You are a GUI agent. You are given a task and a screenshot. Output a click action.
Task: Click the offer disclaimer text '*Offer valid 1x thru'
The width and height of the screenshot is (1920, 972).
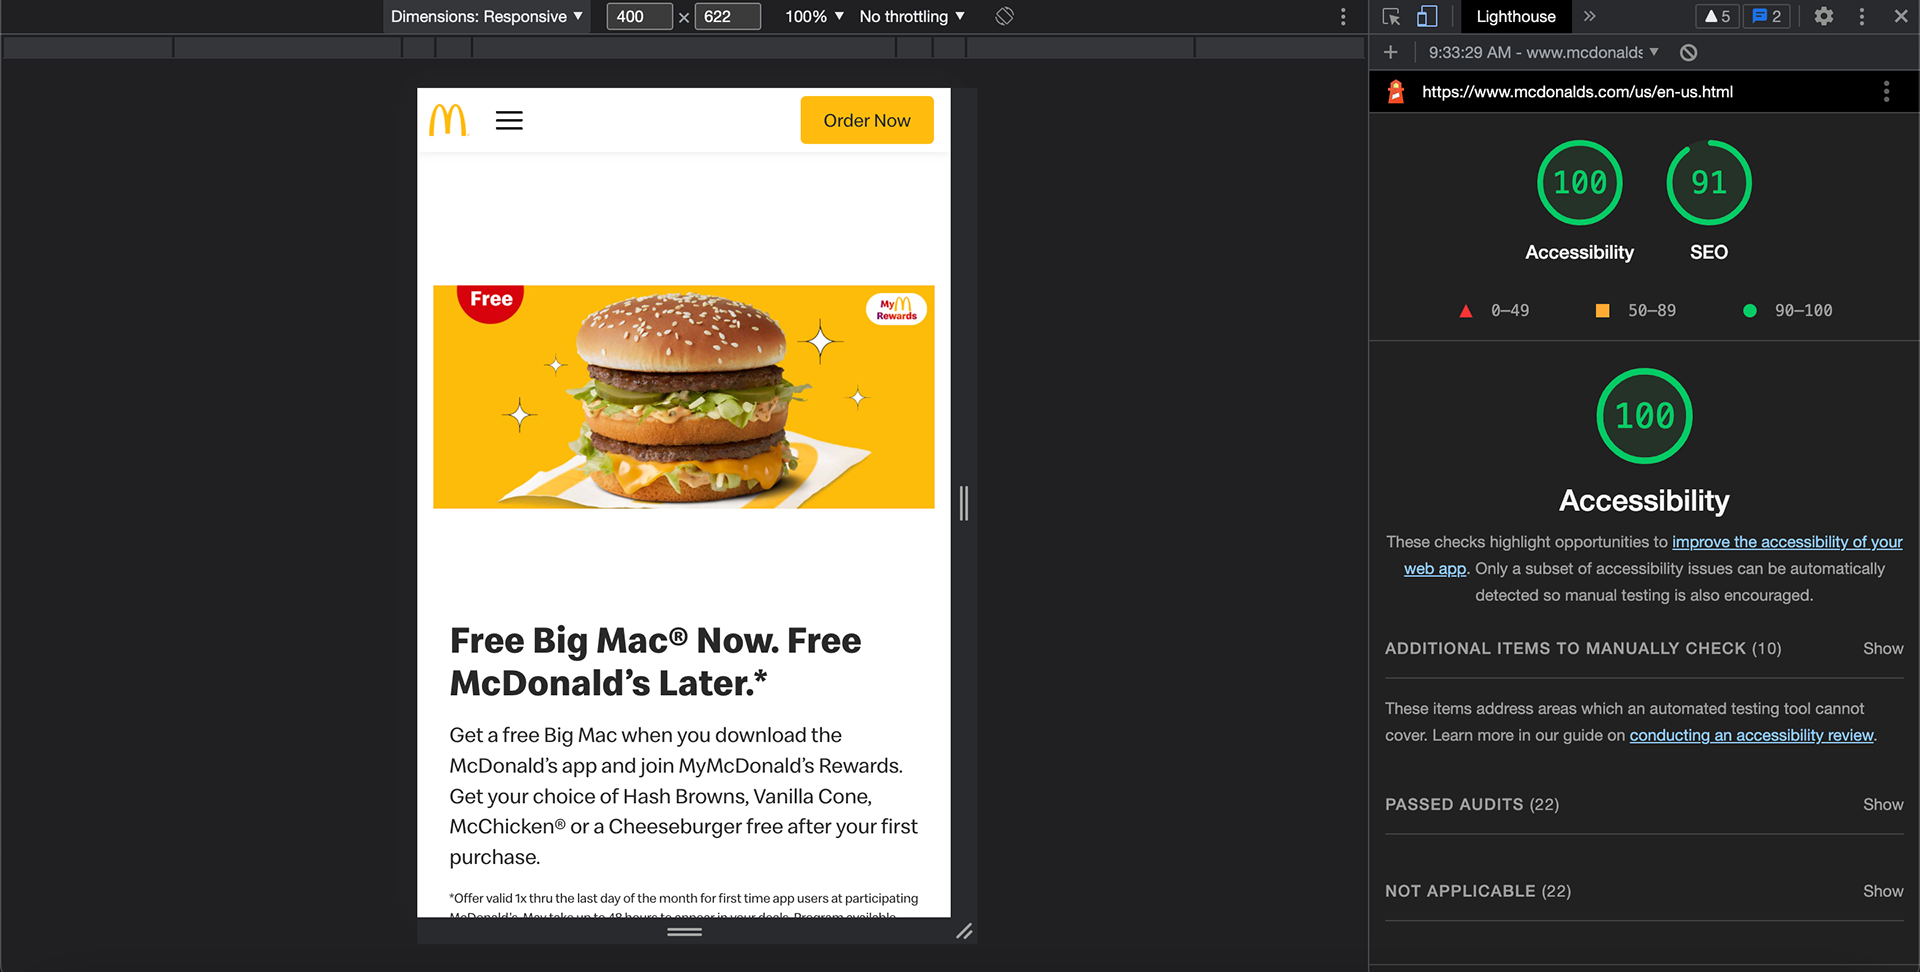(683, 904)
